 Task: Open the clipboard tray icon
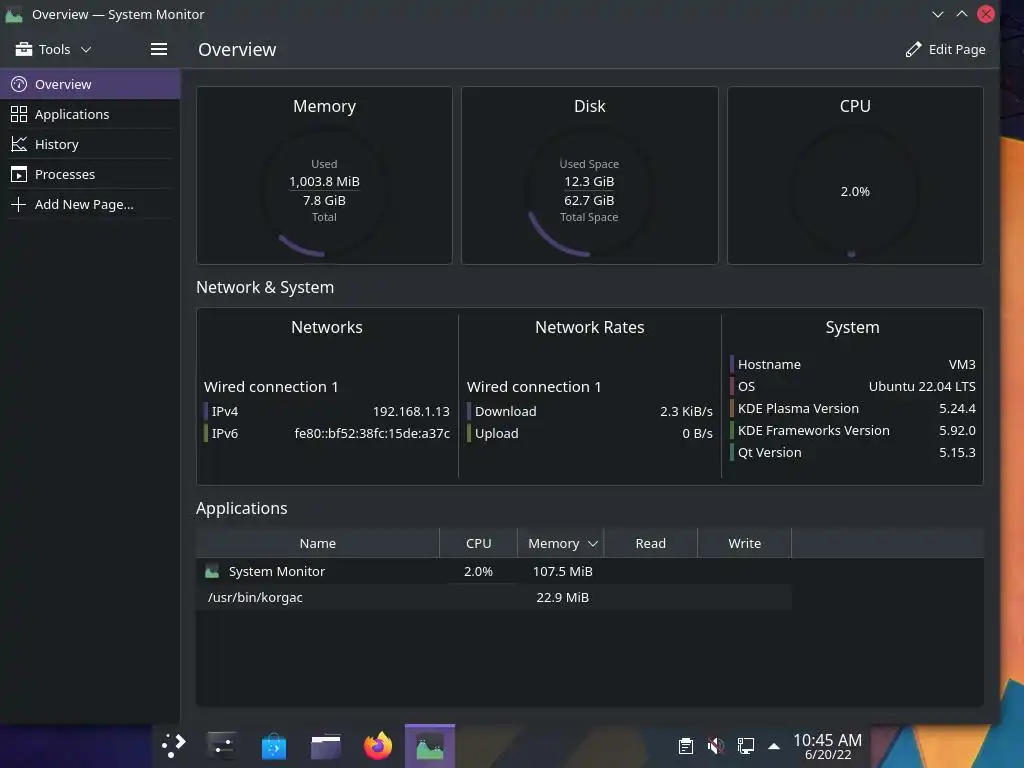tap(686, 745)
